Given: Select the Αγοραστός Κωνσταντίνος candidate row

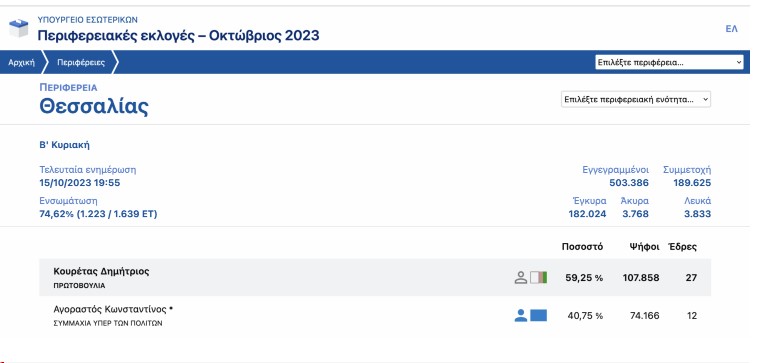Looking at the screenshot, I should [x=375, y=315].
